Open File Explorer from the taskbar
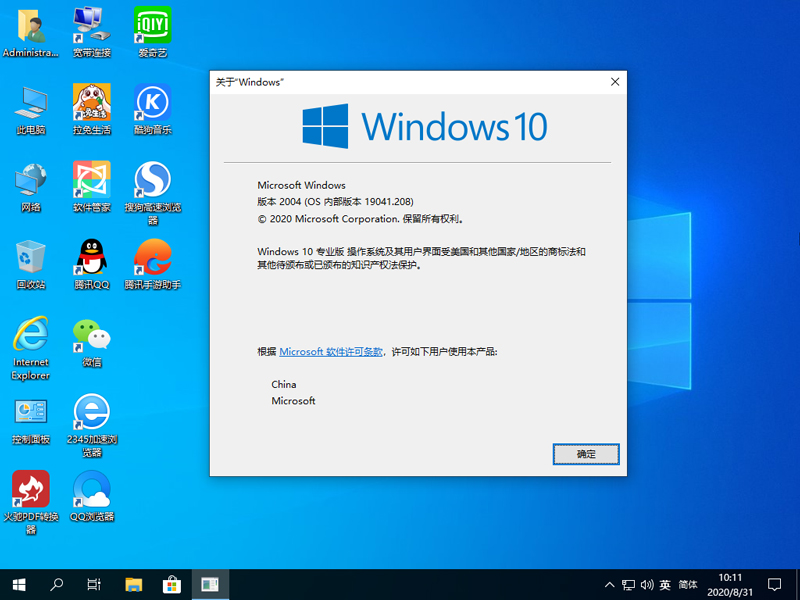This screenshot has width=800, height=600. (x=134, y=583)
